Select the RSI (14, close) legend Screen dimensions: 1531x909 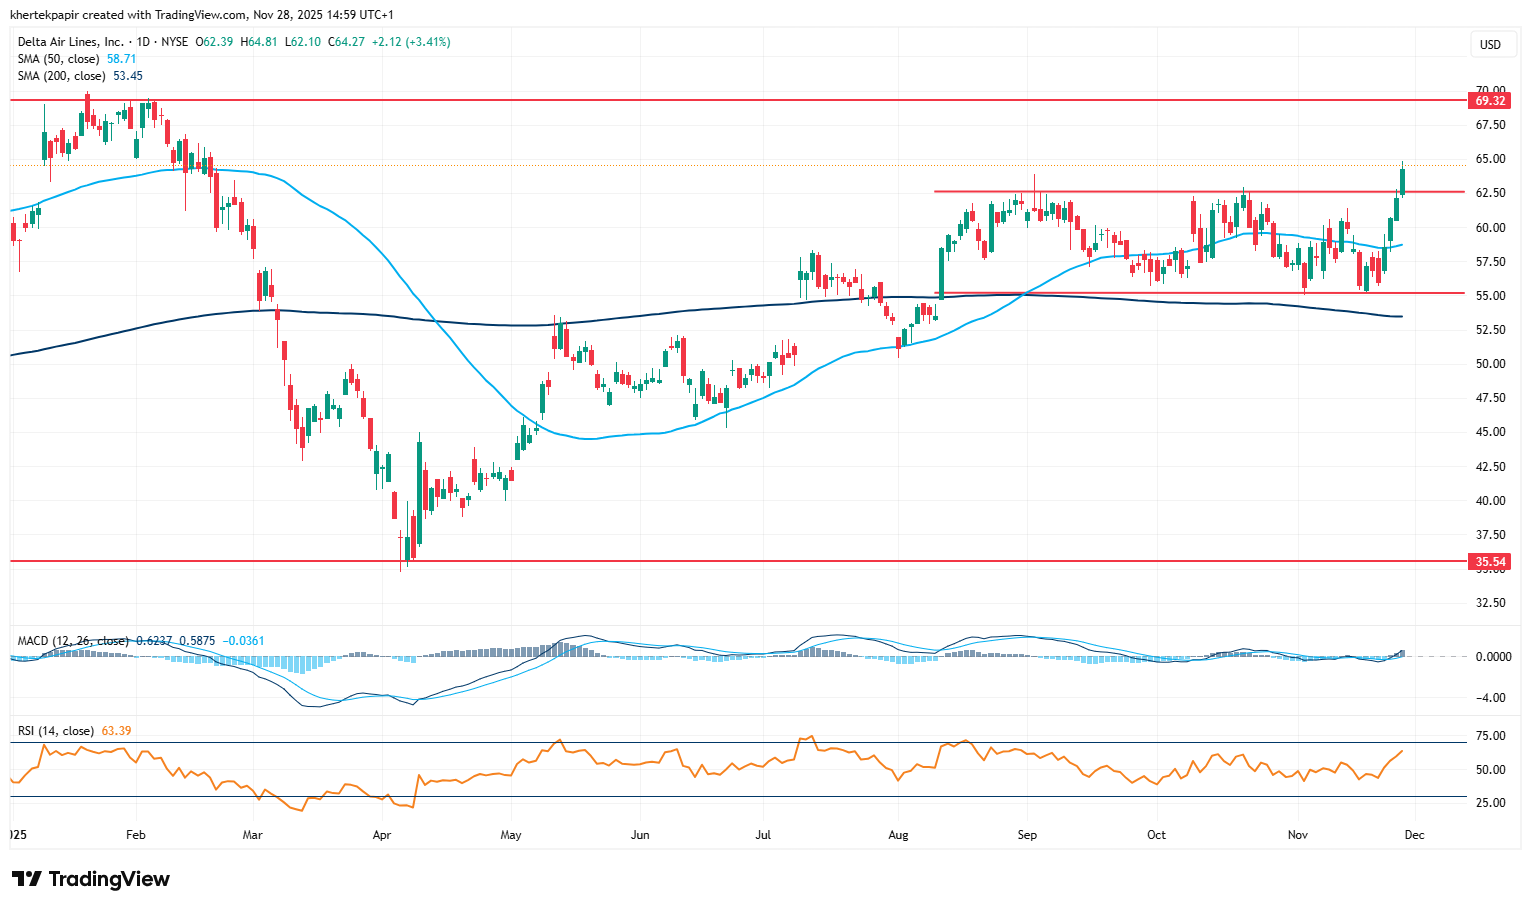56,731
